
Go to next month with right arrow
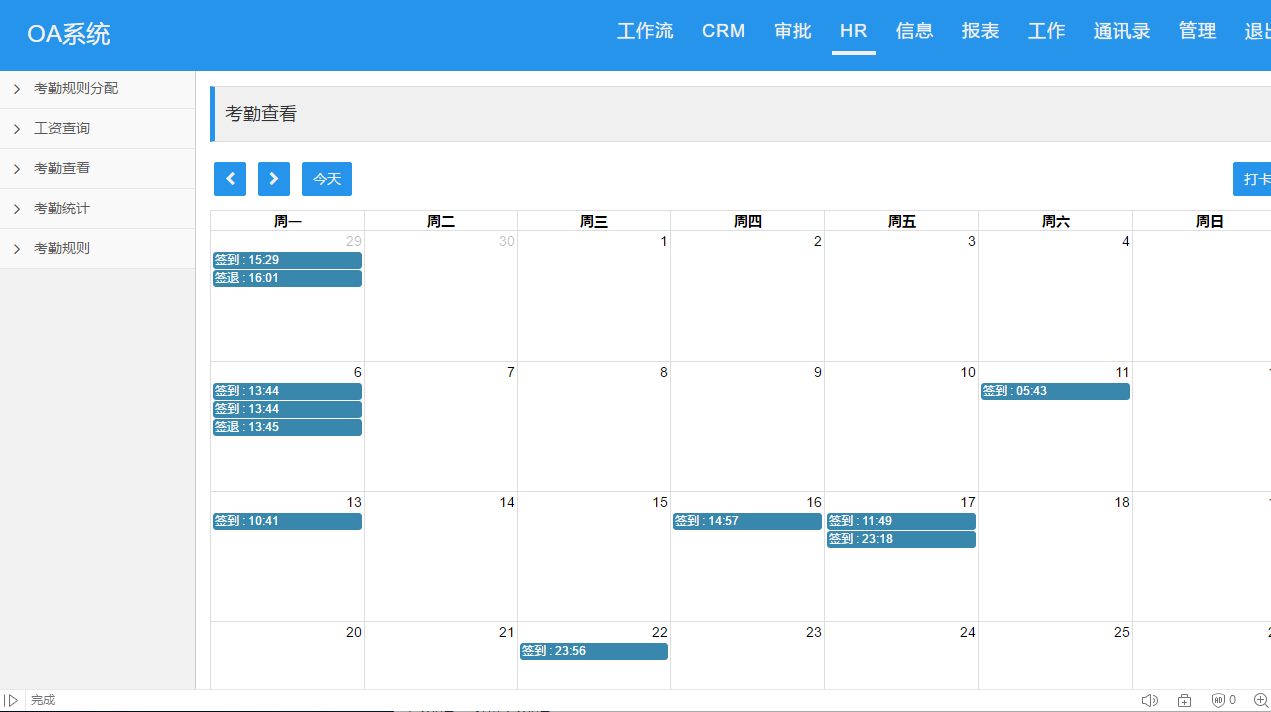pyautogui.click(x=274, y=179)
